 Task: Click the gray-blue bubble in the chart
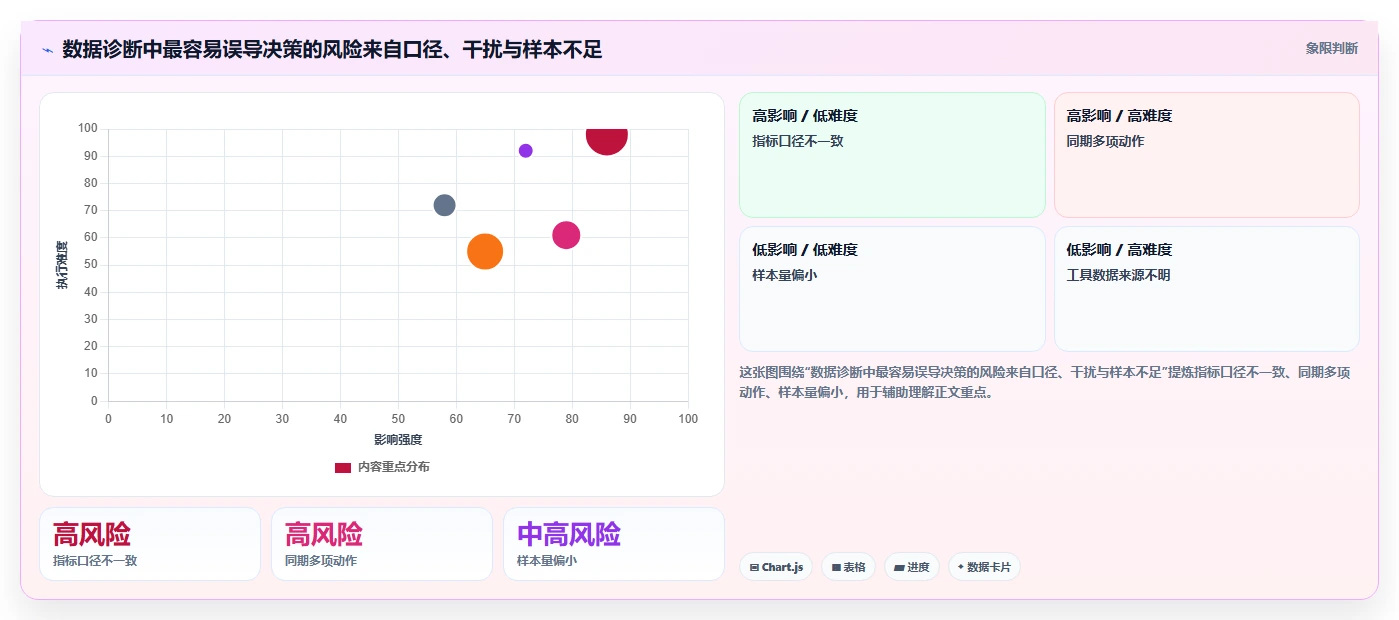click(x=445, y=205)
